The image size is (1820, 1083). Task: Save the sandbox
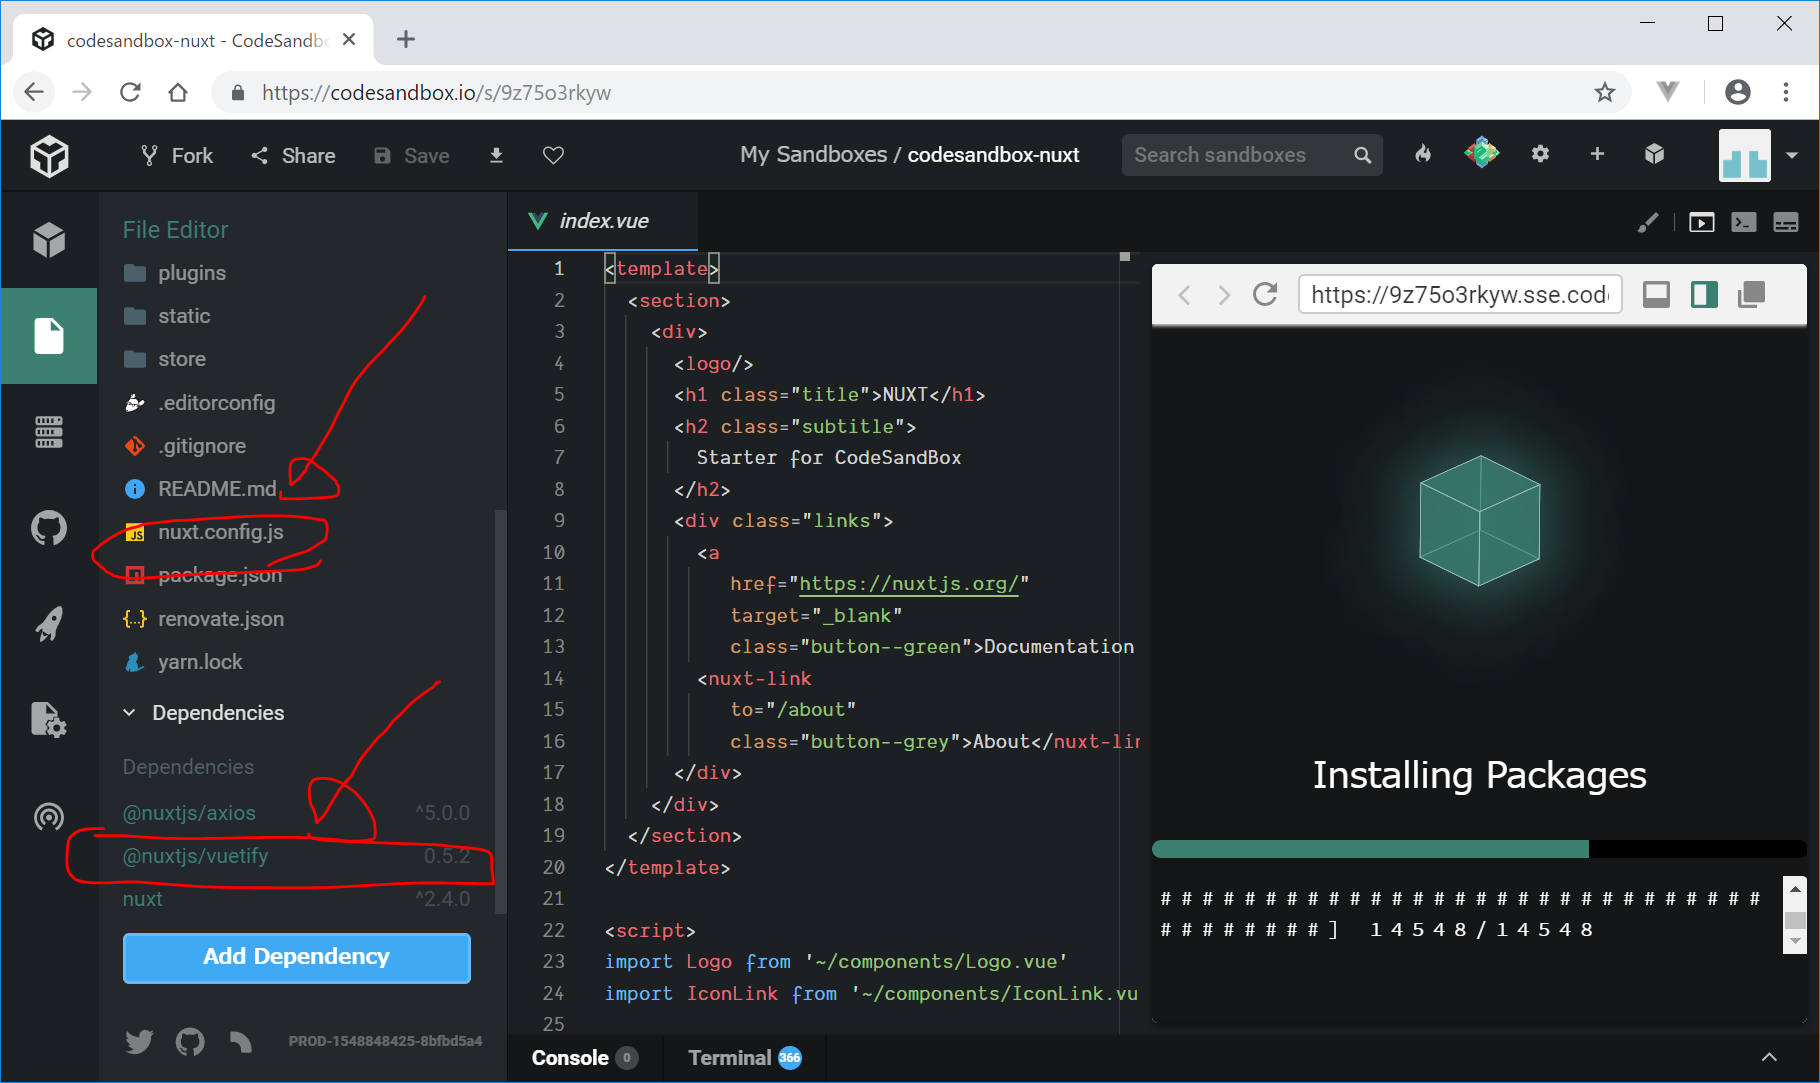pos(411,156)
